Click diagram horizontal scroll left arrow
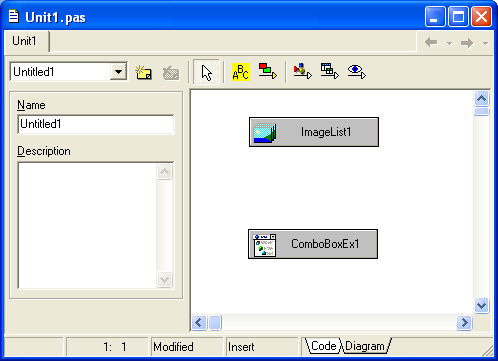The width and height of the screenshot is (498, 361). pos(199,323)
